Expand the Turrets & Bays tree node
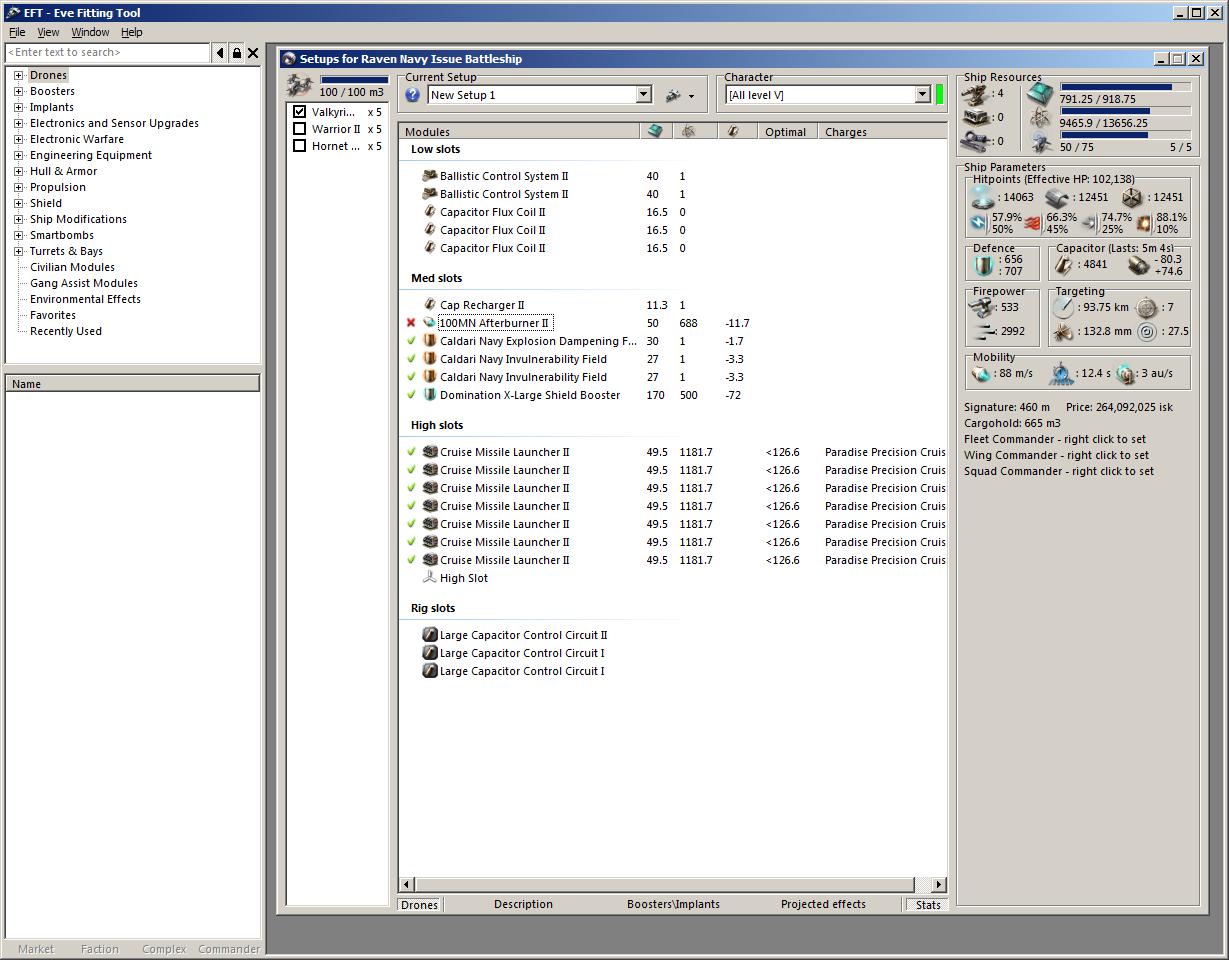 click(x=18, y=251)
